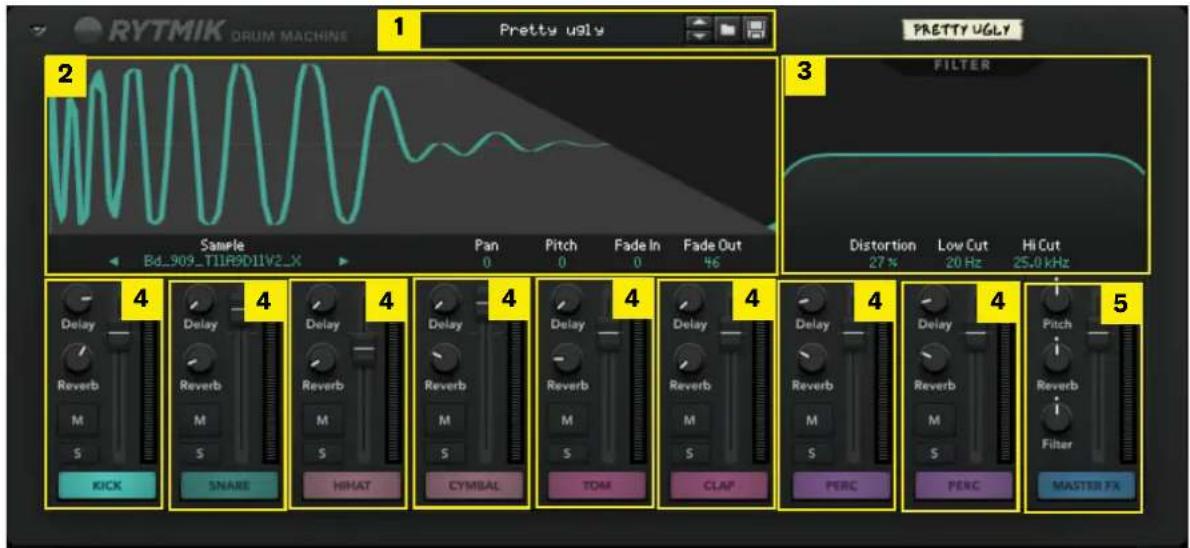This screenshot has height=548, width=1190.
Task: Click the Master Pitch knob
Action: pos(1057,301)
